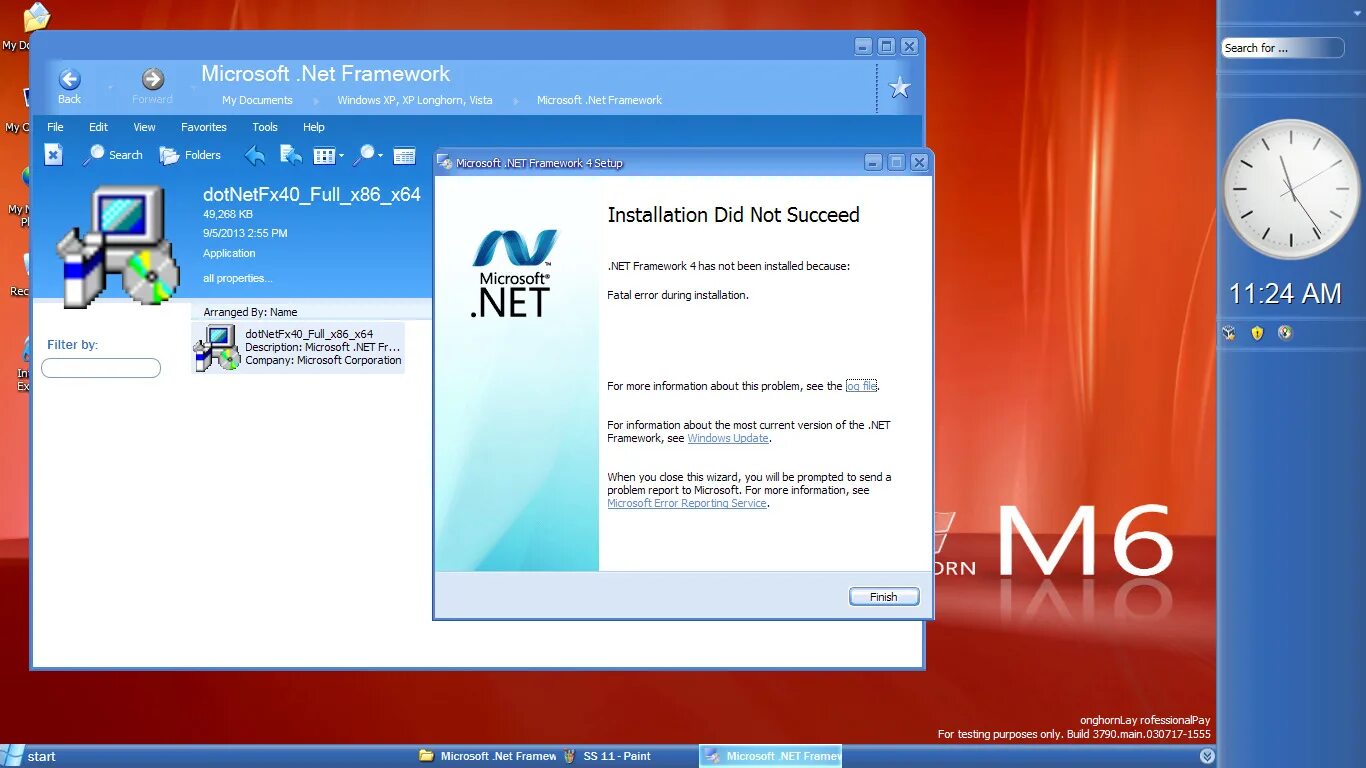Switch to SS 11 - Paint taskbar button
Viewport: 1366px width, 768px height.
[x=628, y=756]
